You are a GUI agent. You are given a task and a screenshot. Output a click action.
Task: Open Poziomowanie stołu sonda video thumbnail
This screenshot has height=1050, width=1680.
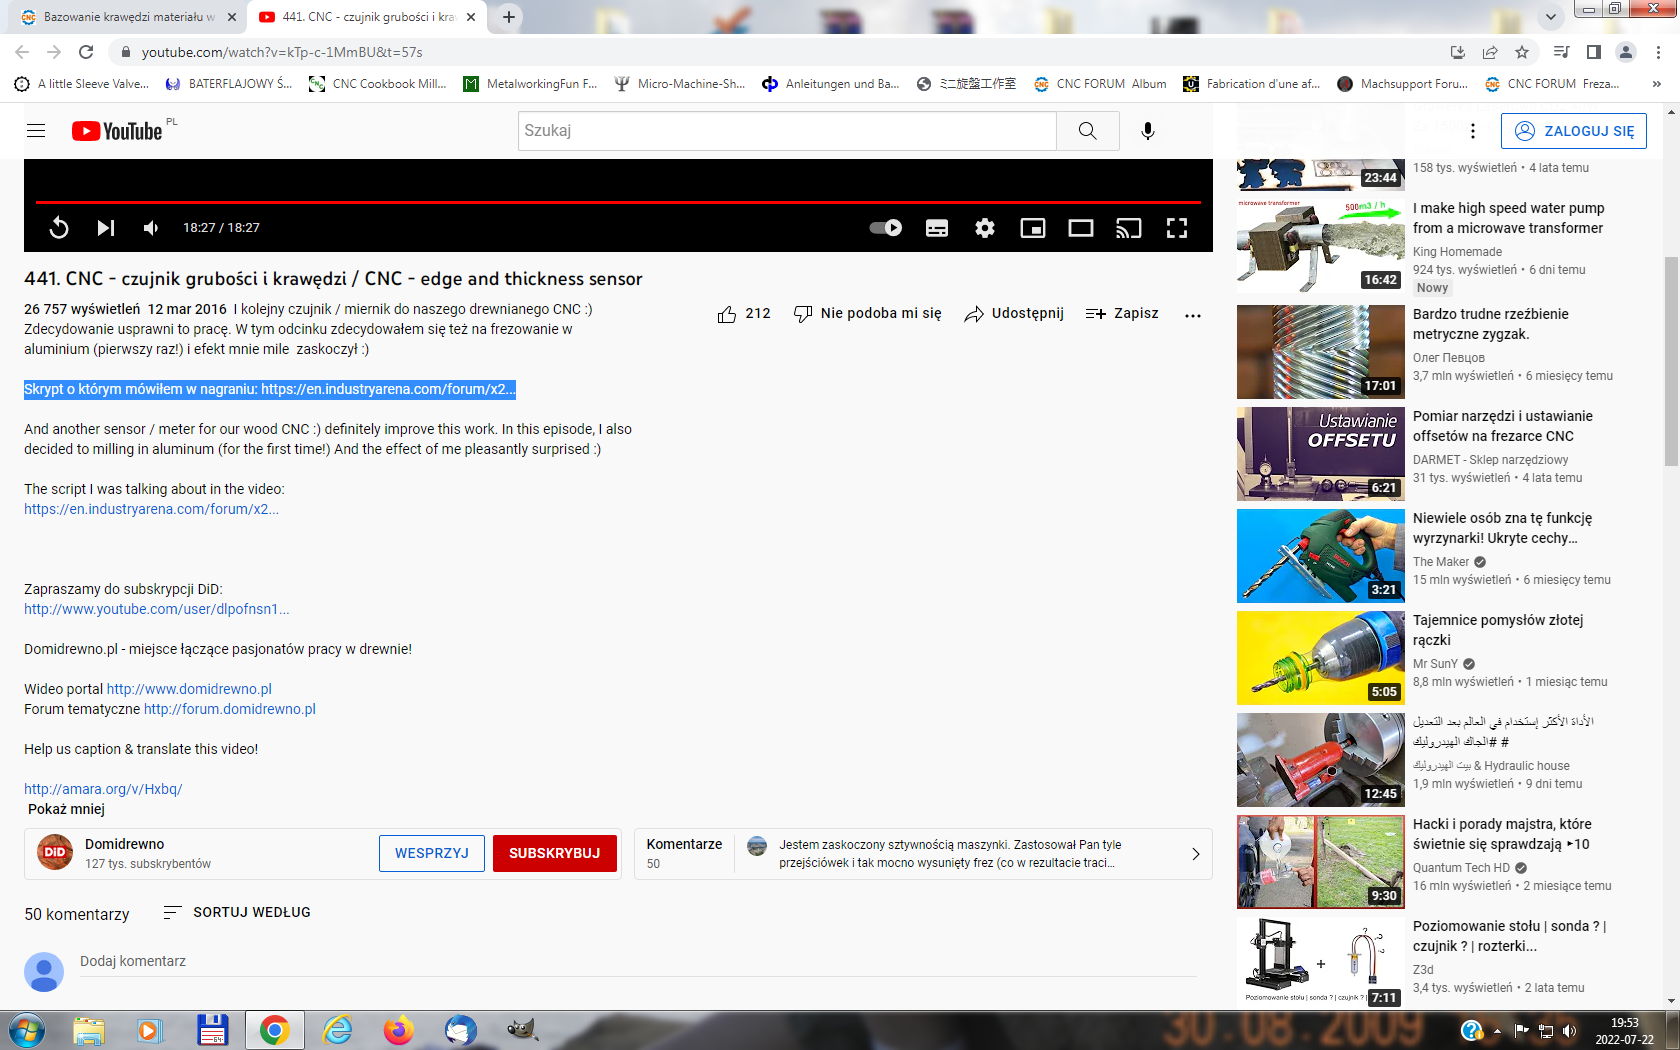pos(1320,964)
